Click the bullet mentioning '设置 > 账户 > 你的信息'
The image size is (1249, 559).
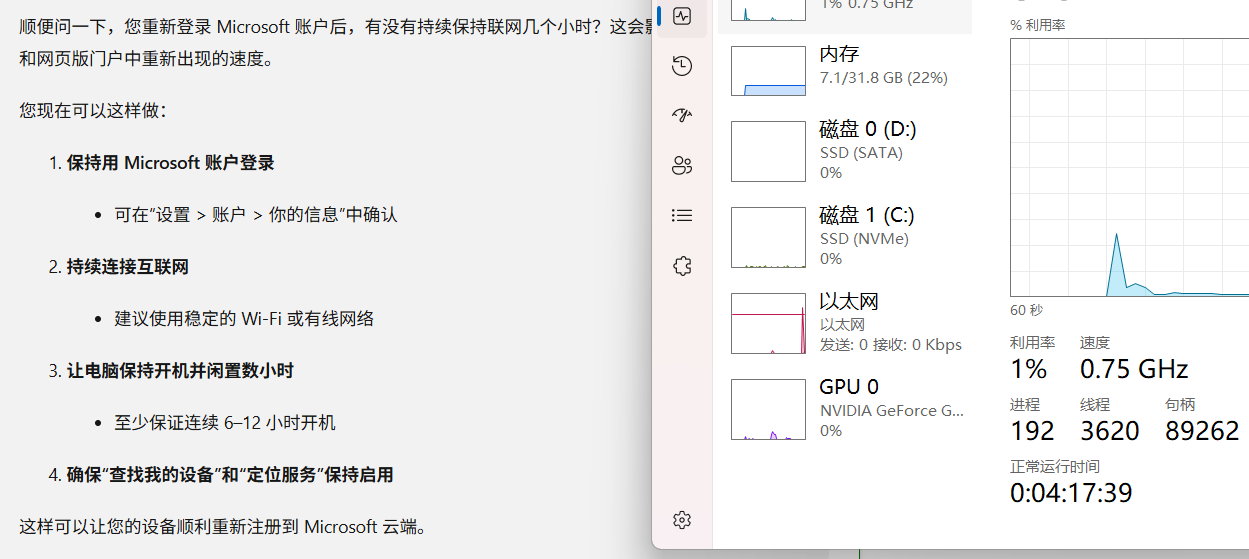(256, 215)
